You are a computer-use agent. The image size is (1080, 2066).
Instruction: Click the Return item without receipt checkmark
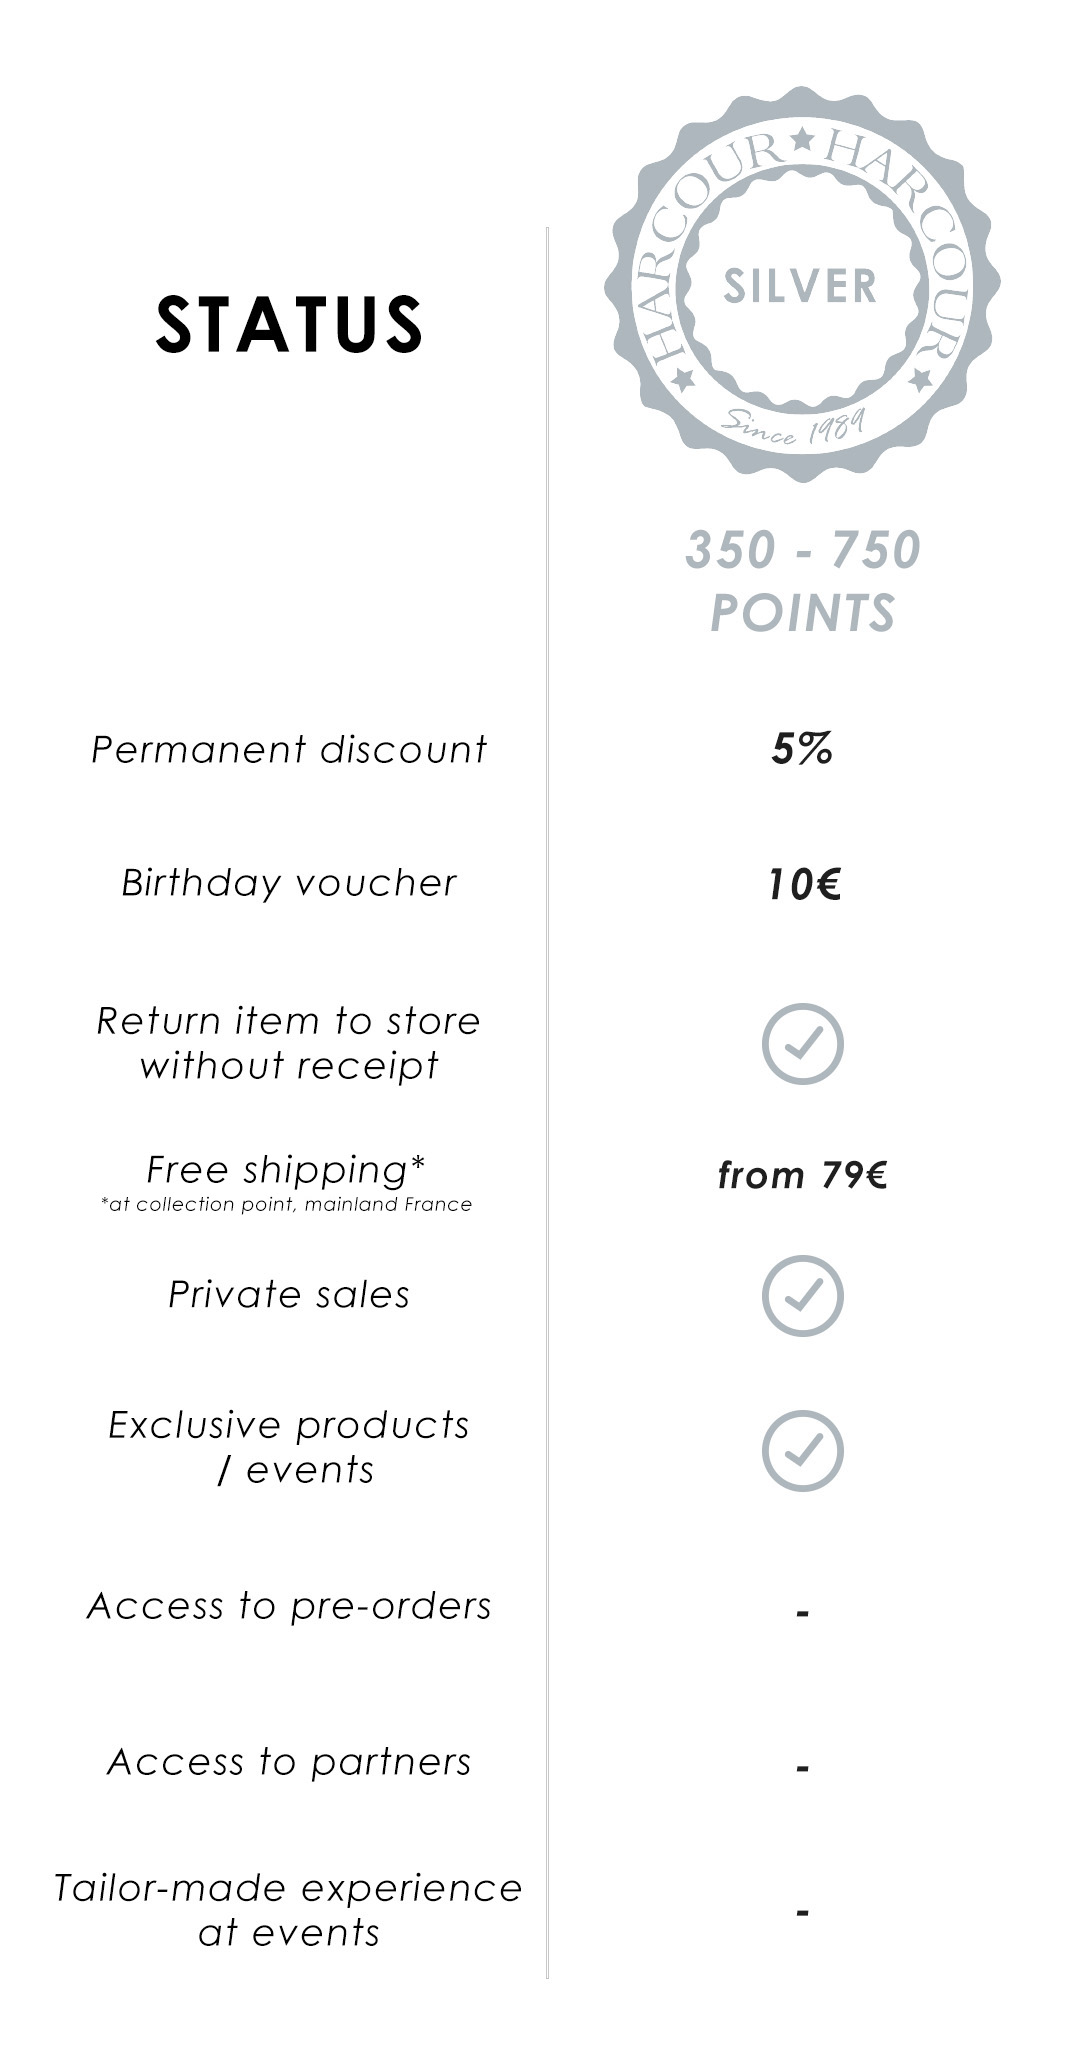pos(802,1044)
